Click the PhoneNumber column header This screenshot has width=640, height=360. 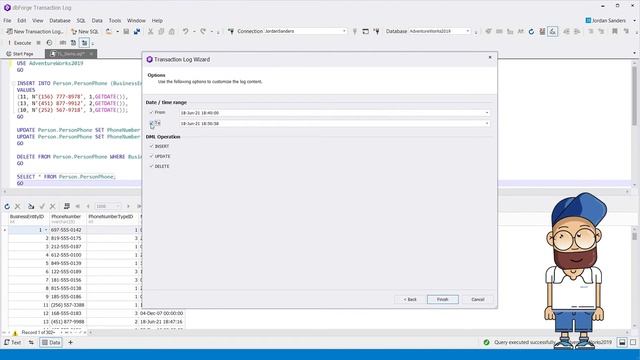click(x=68, y=219)
